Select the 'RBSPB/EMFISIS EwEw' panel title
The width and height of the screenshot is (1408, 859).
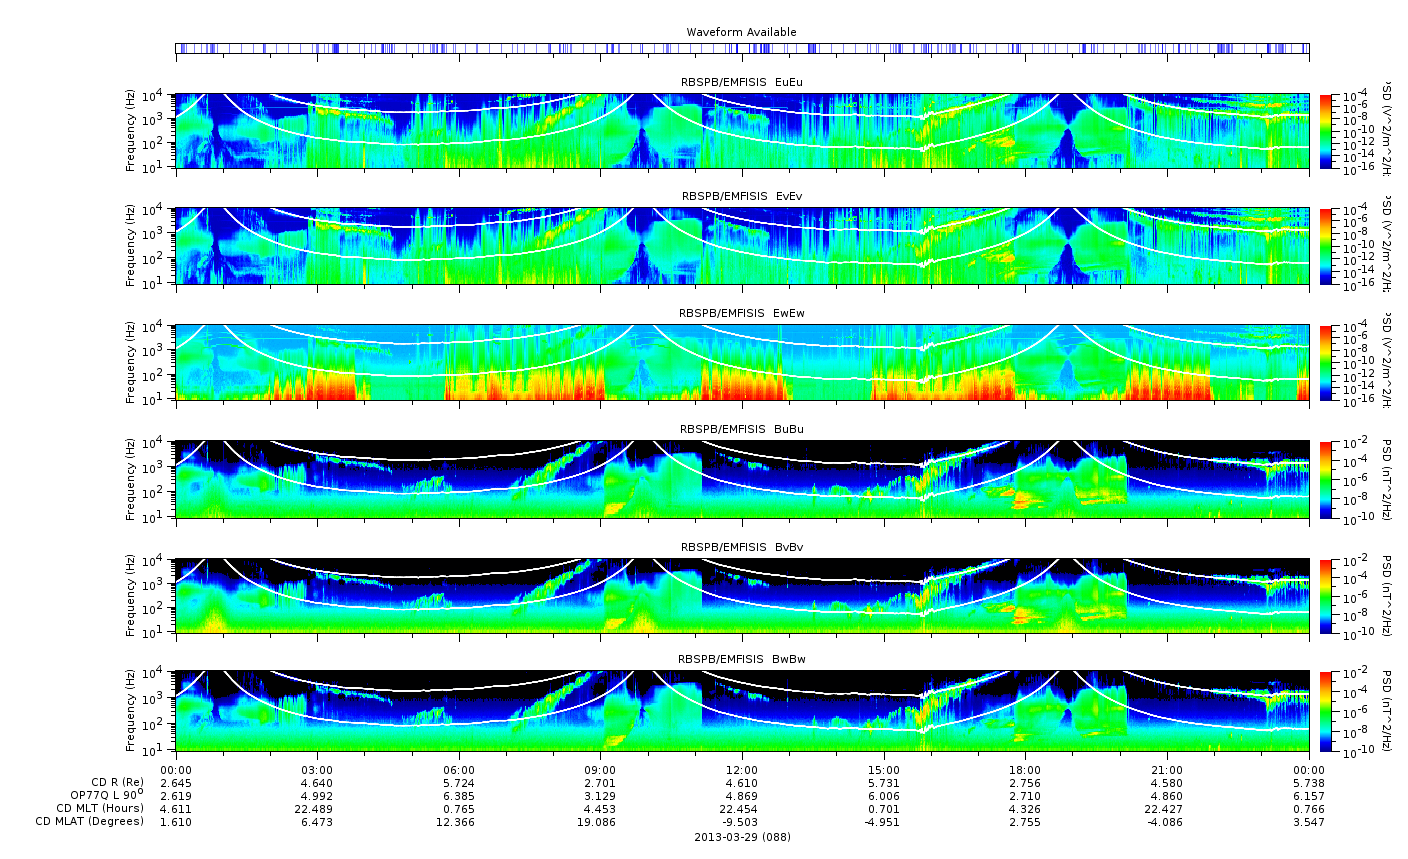click(x=742, y=313)
